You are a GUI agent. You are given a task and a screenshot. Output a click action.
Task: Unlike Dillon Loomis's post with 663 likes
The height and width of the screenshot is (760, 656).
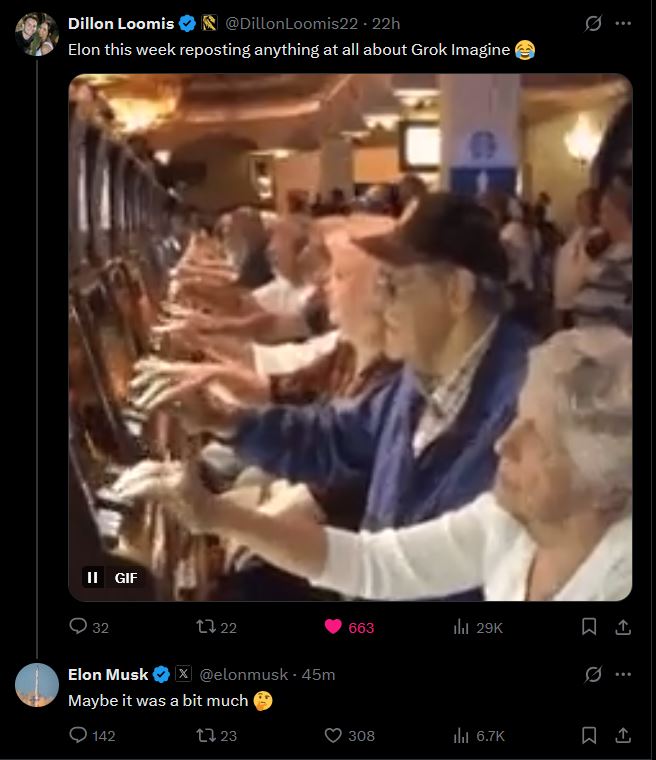[349, 627]
